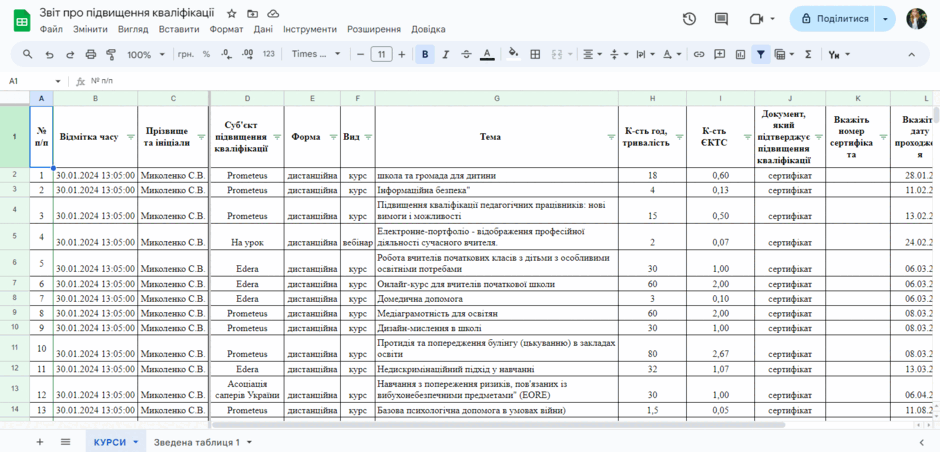940x452 pixels.
Task: Toggle bold formatting
Action: pos(425,55)
